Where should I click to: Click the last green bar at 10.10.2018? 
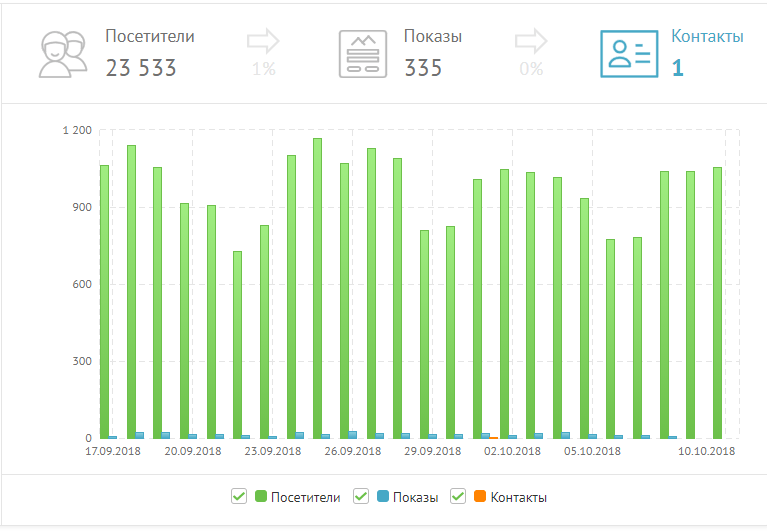click(717, 303)
